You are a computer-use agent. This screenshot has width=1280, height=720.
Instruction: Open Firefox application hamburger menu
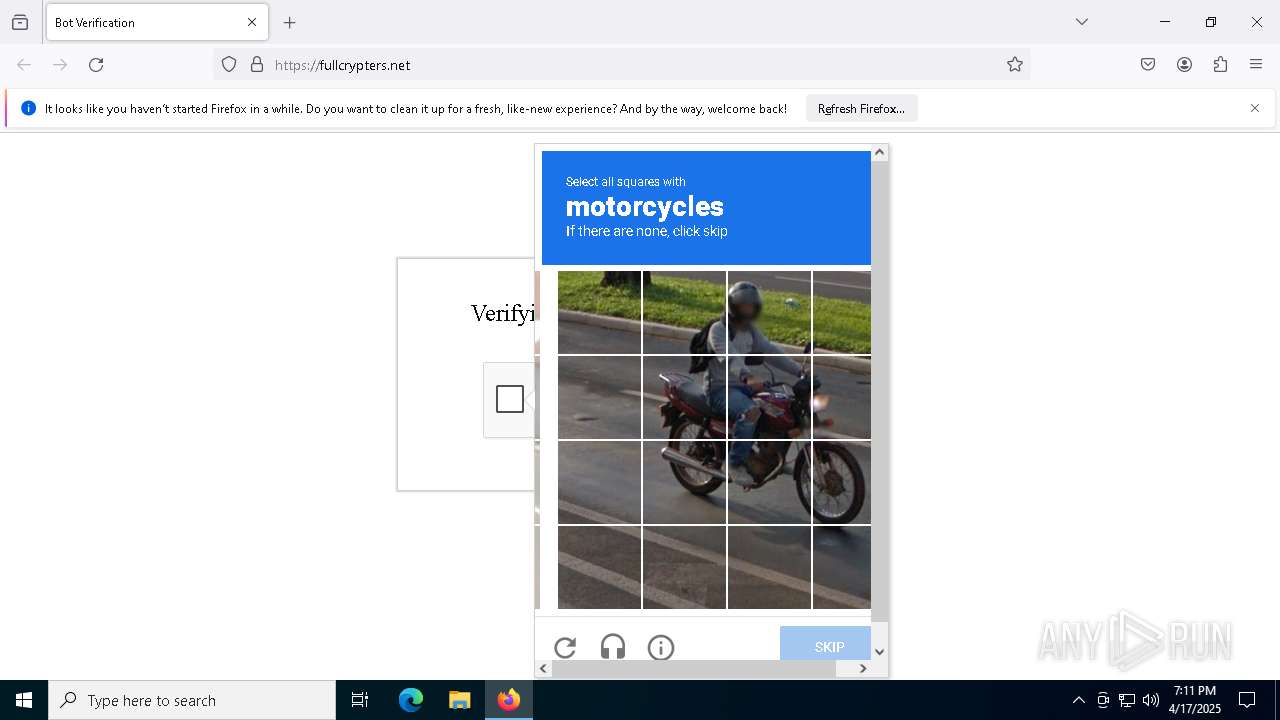(x=1256, y=65)
